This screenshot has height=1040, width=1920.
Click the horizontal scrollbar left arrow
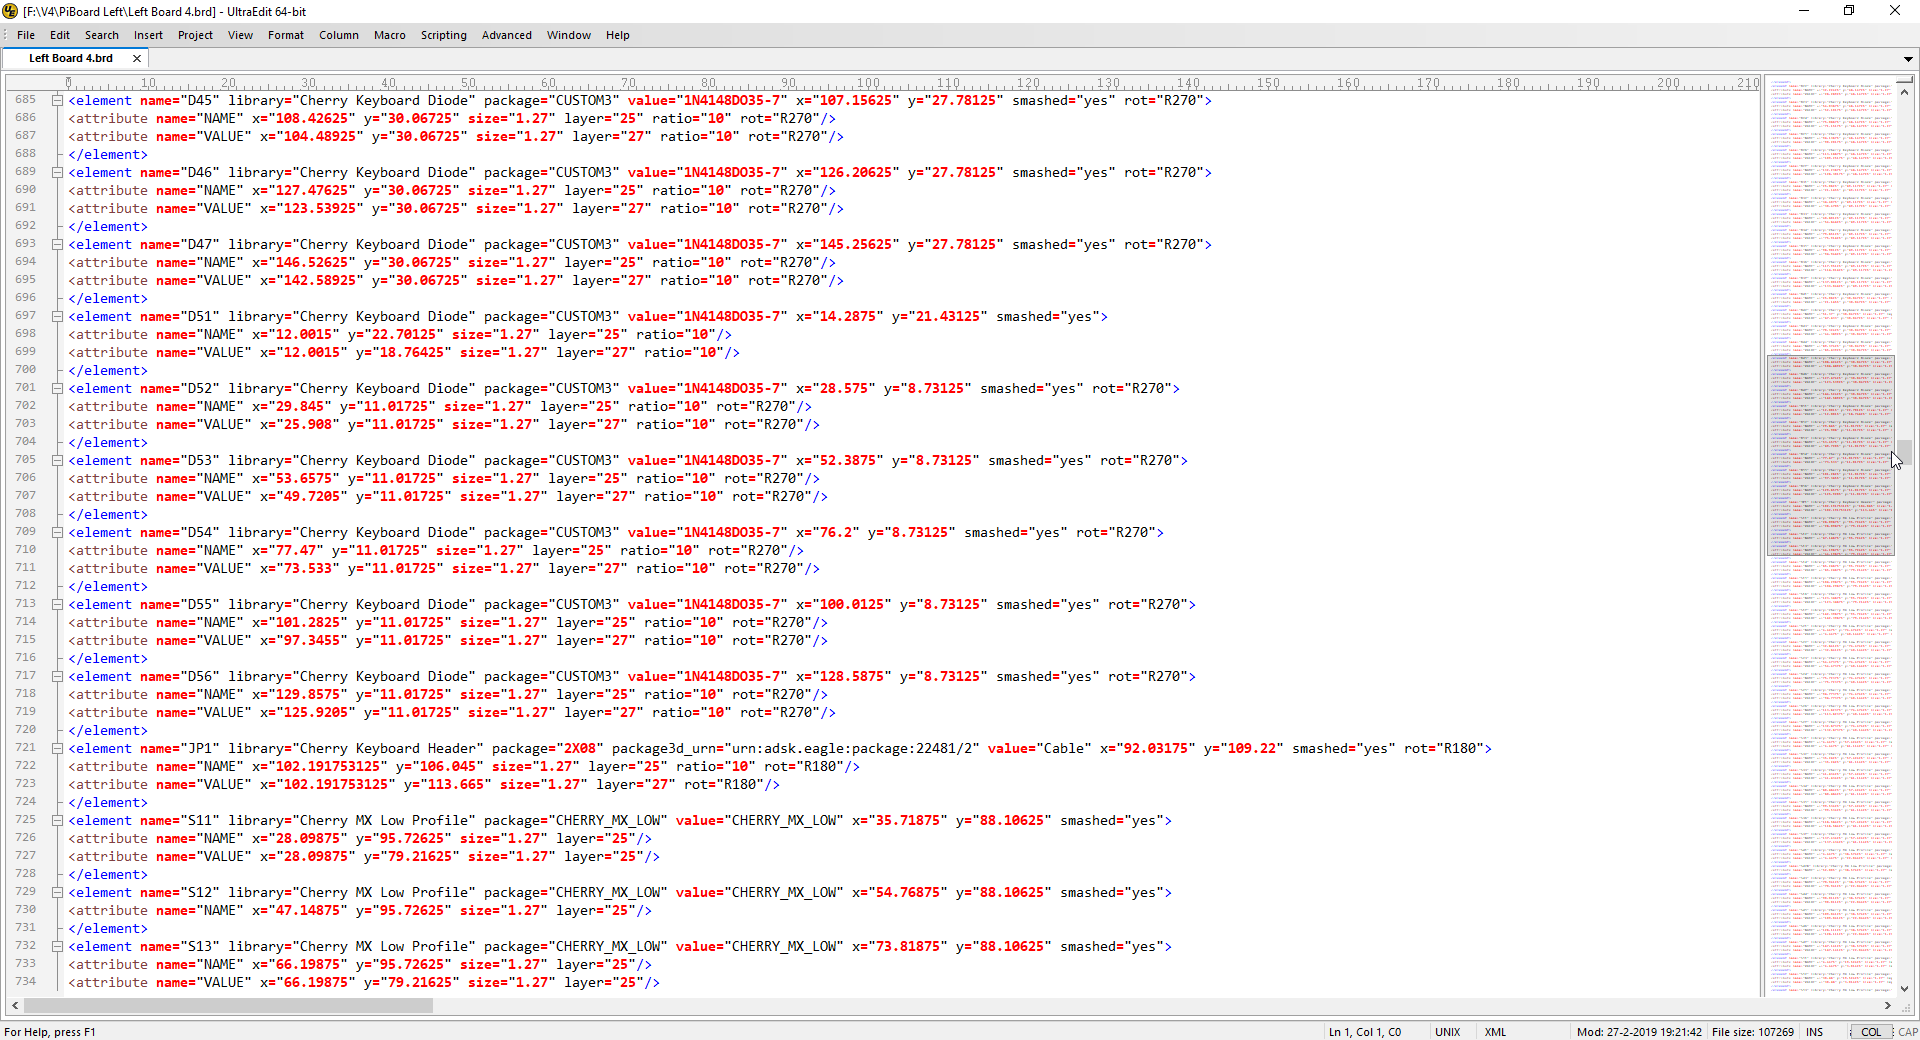(15, 1006)
